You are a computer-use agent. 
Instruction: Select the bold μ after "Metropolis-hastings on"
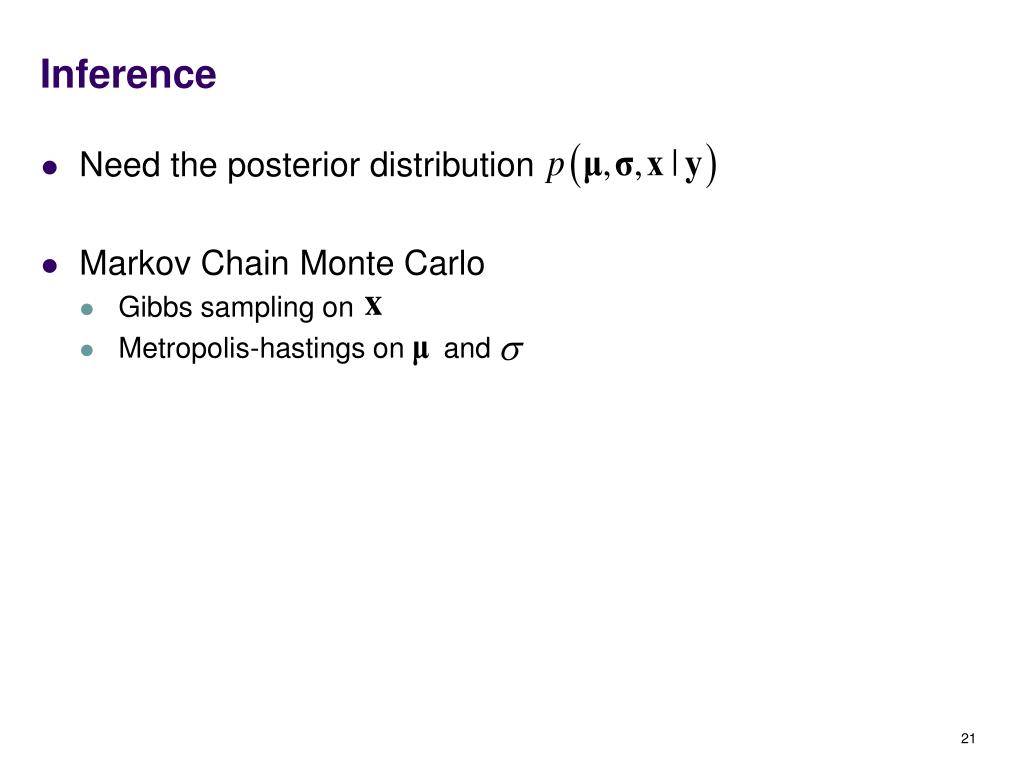(x=421, y=351)
